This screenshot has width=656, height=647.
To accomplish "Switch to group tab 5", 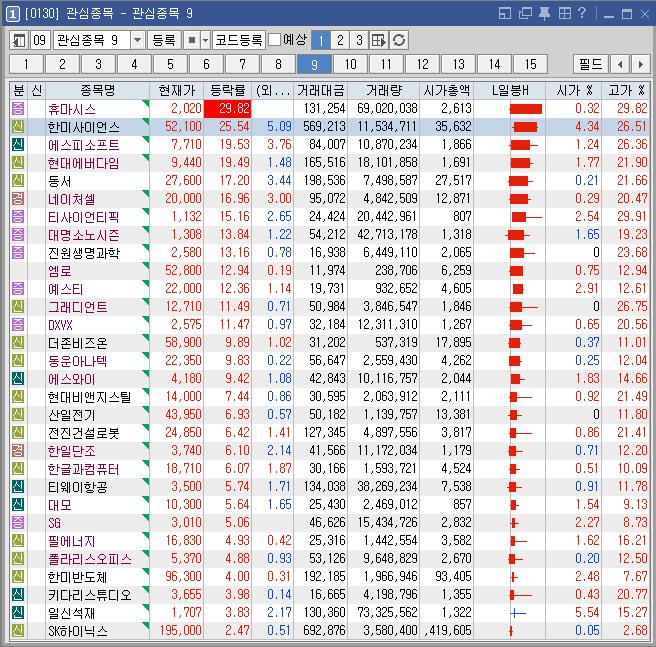I will (170, 64).
